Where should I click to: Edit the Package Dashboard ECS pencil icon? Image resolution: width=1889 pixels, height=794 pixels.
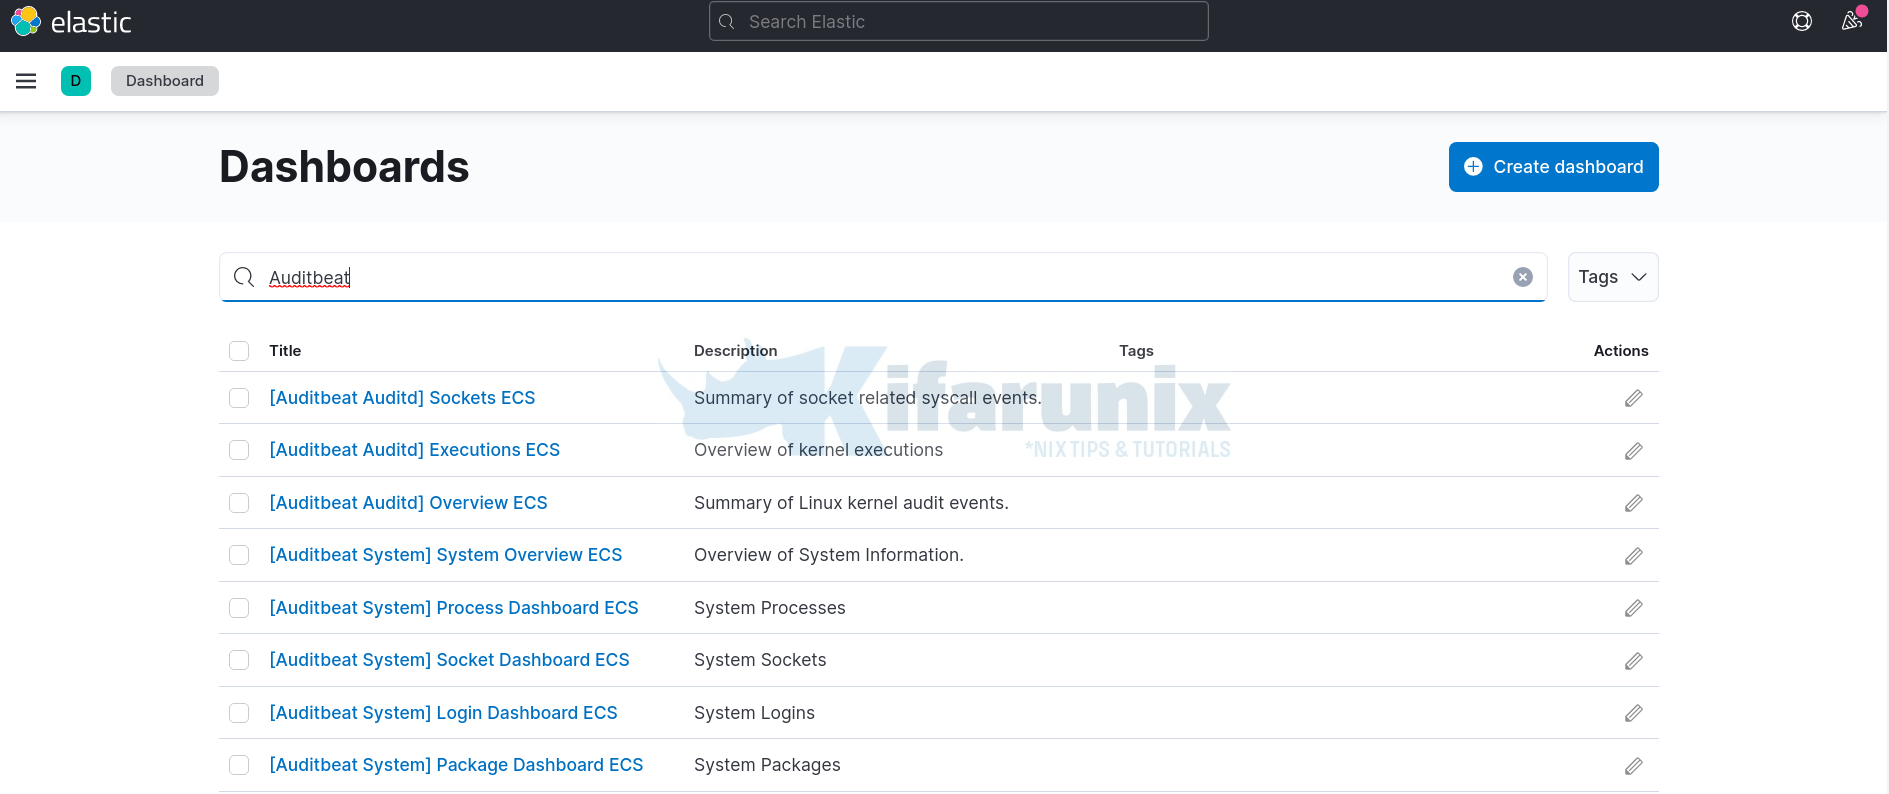(1634, 766)
